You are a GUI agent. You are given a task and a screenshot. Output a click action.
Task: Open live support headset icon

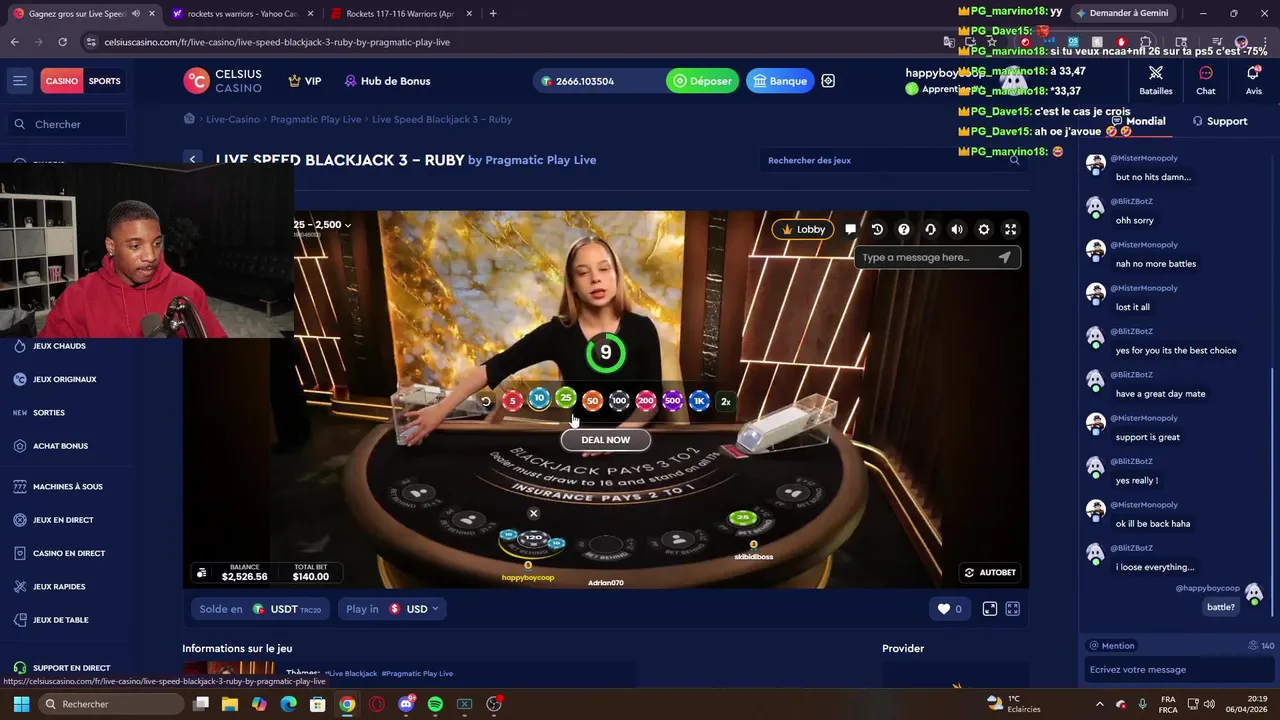coord(930,229)
